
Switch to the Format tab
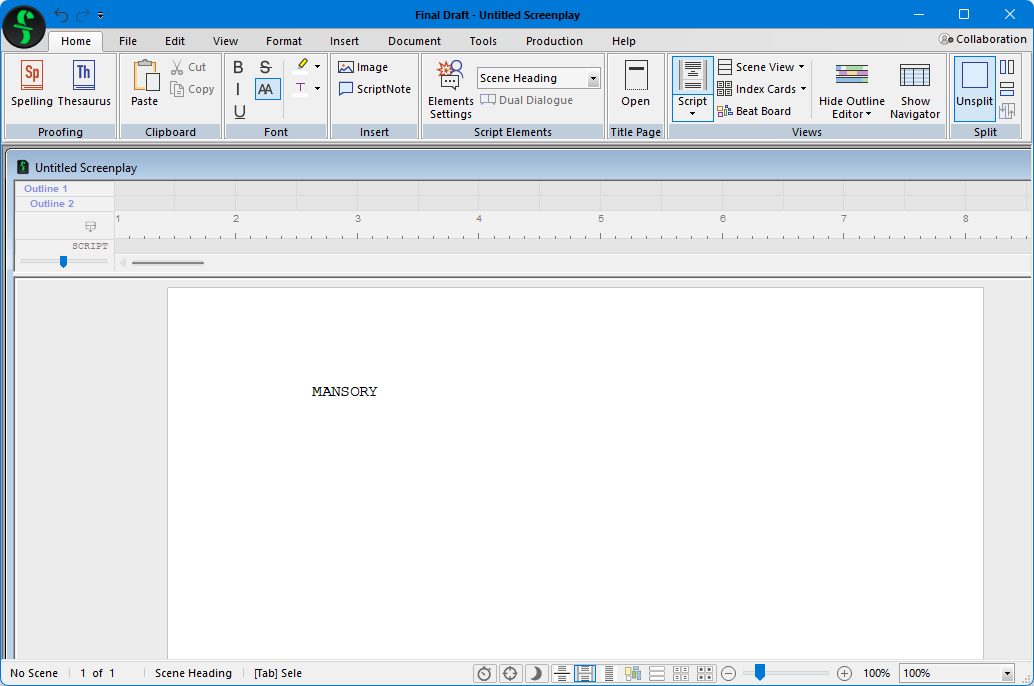pyautogui.click(x=284, y=41)
